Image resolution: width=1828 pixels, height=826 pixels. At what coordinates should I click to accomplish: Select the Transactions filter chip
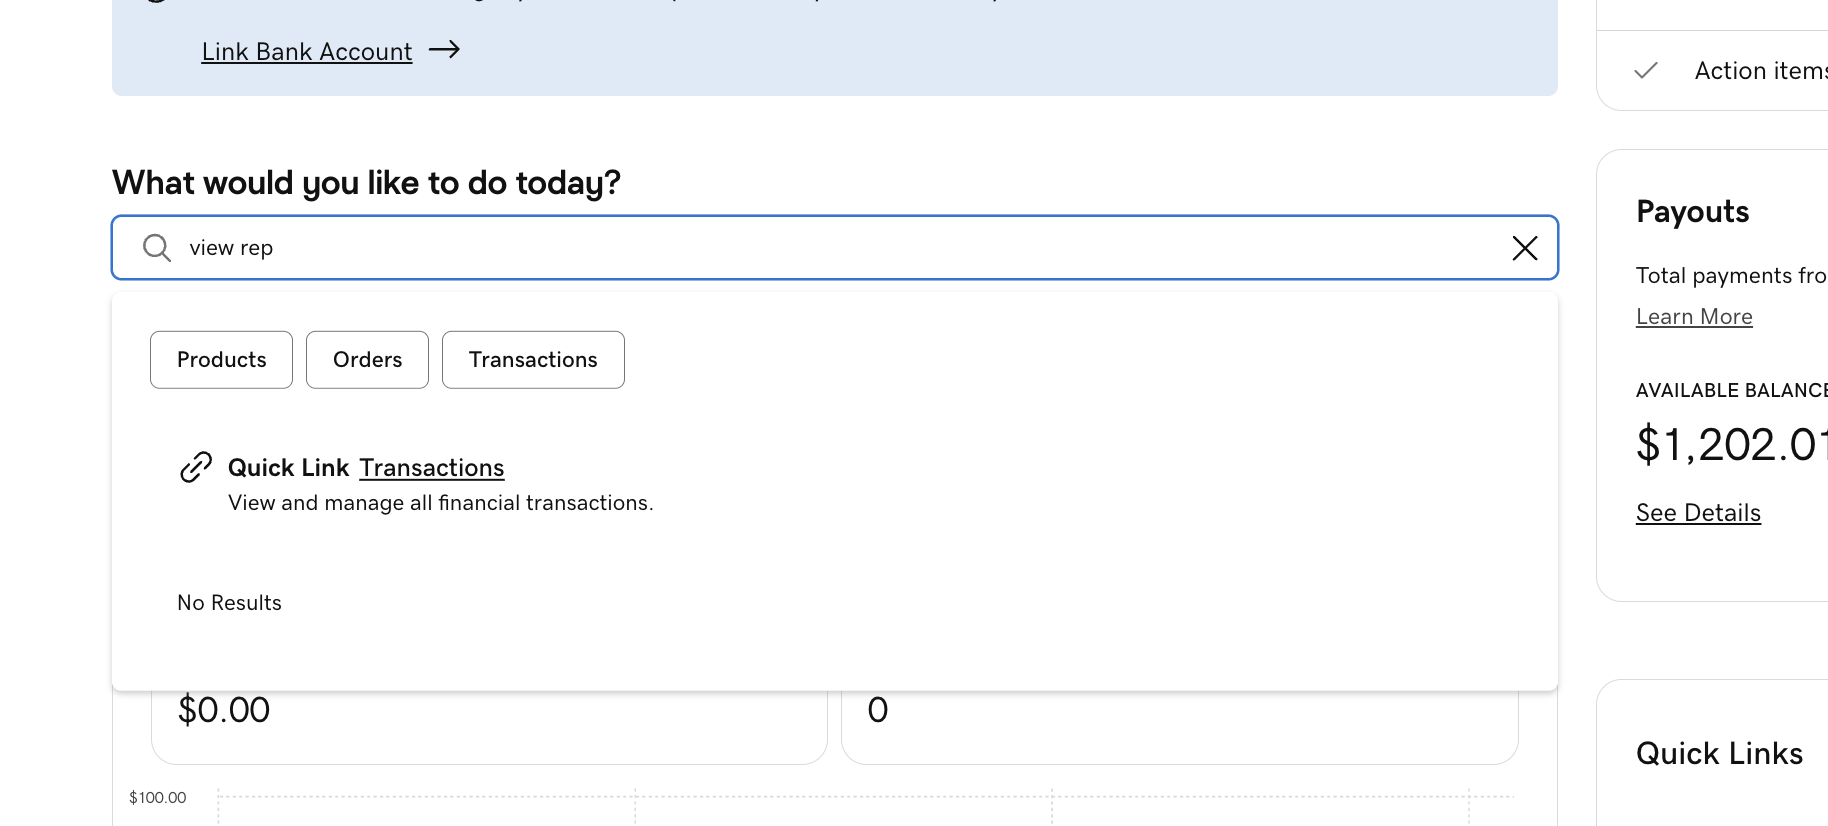tap(533, 360)
